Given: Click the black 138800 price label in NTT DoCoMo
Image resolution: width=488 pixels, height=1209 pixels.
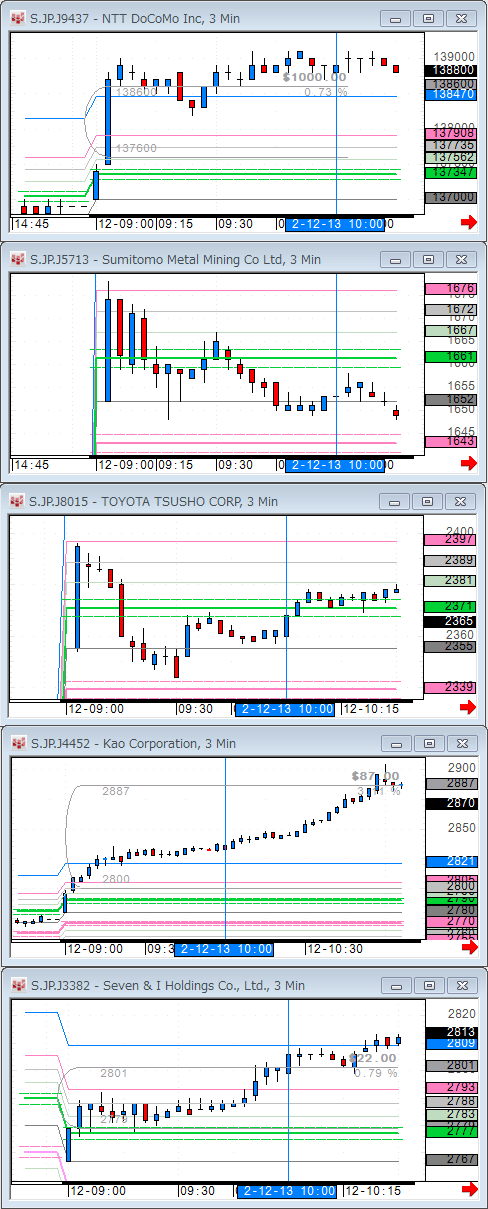Looking at the screenshot, I should point(451,70).
